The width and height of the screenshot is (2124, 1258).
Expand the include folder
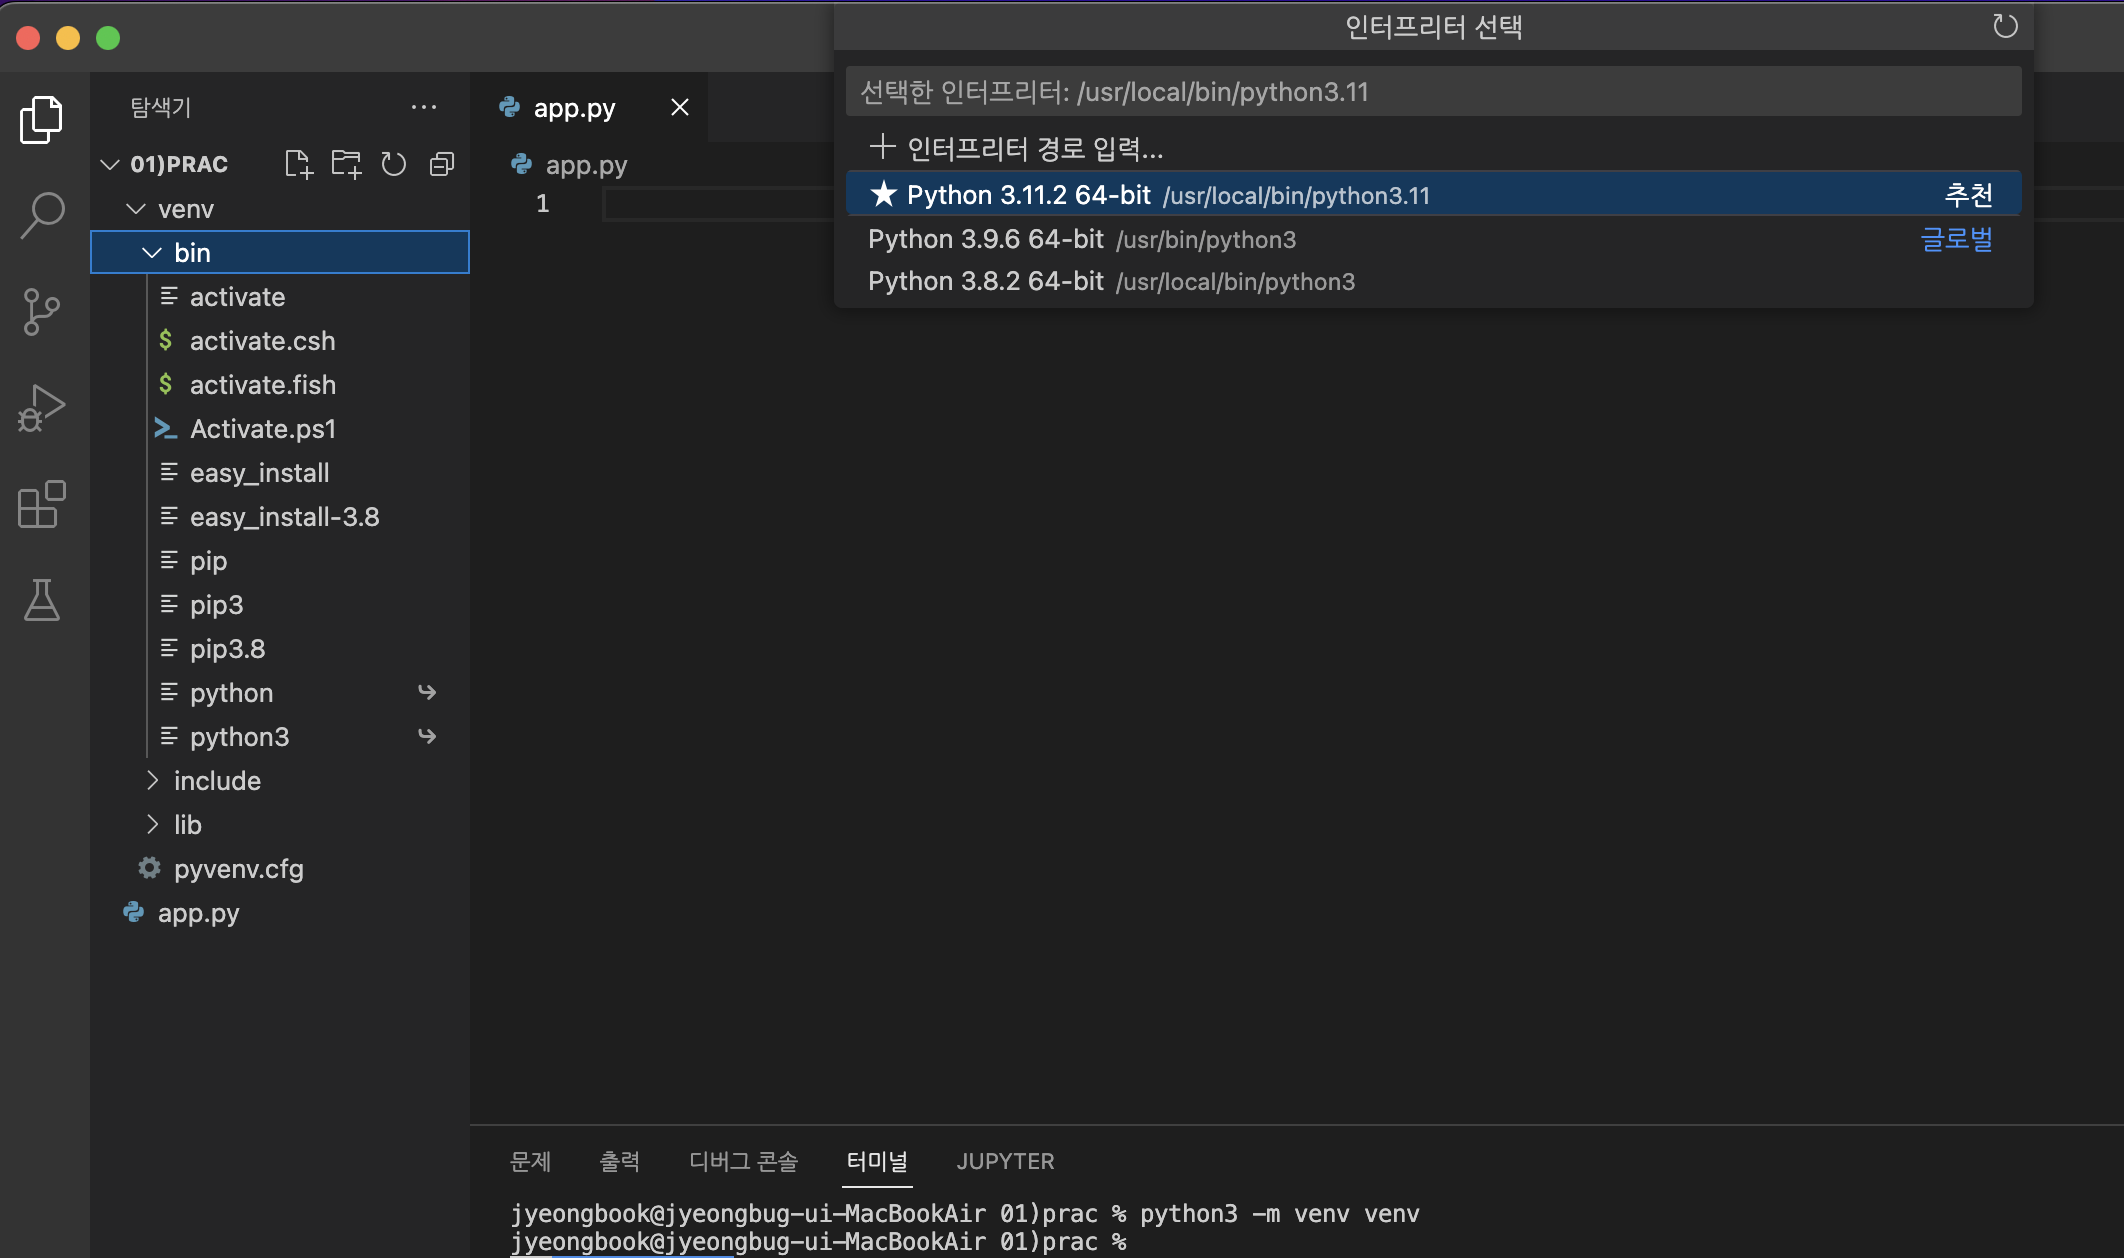[x=152, y=780]
